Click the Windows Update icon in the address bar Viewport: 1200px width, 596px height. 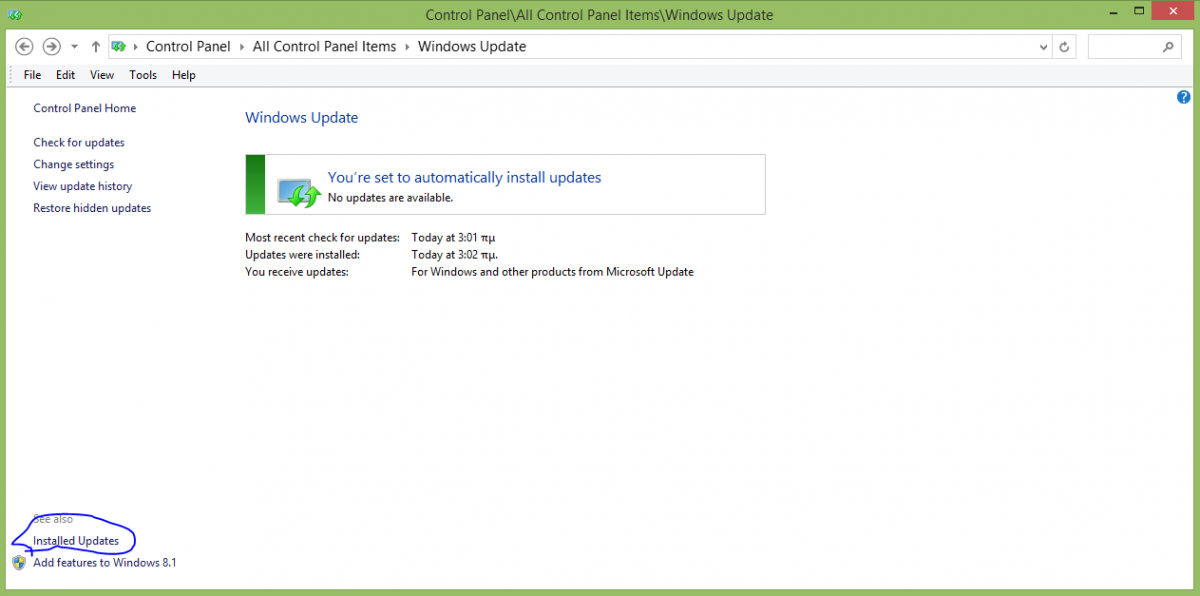click(119, 47)
